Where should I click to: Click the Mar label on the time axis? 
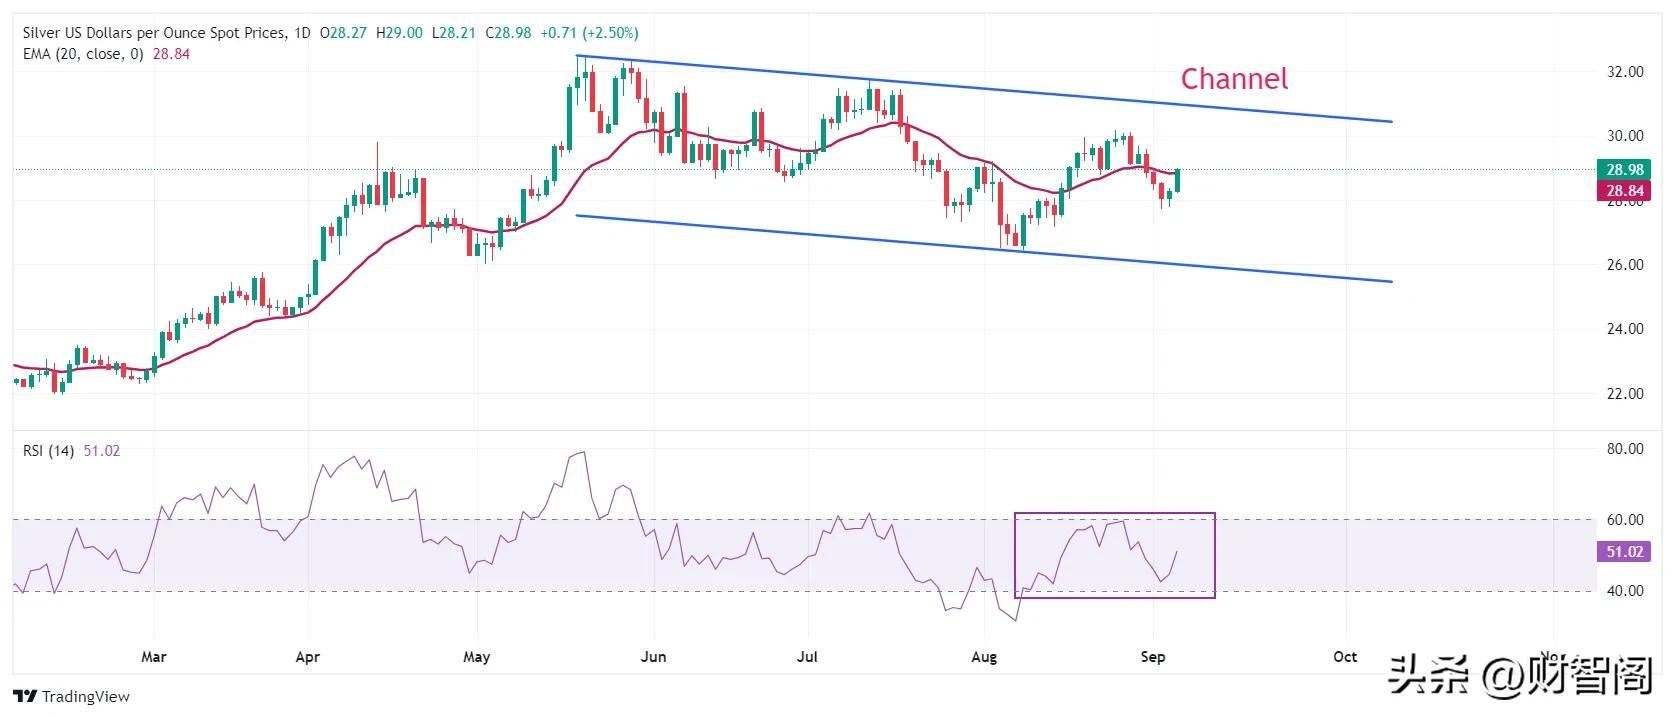pos(153,657)
